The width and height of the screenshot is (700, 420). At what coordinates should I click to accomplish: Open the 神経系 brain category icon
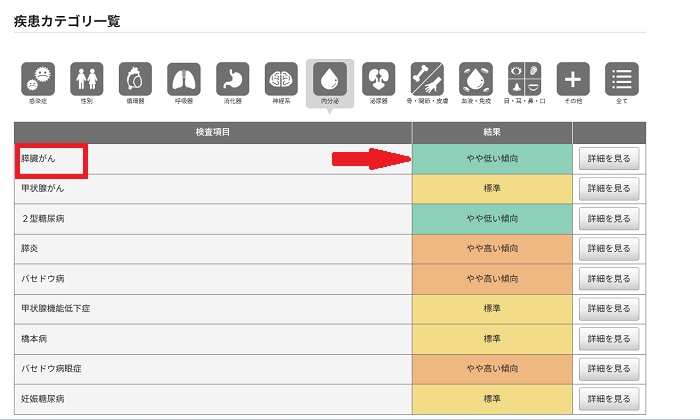pyautogui.click(x=281, y=79)
